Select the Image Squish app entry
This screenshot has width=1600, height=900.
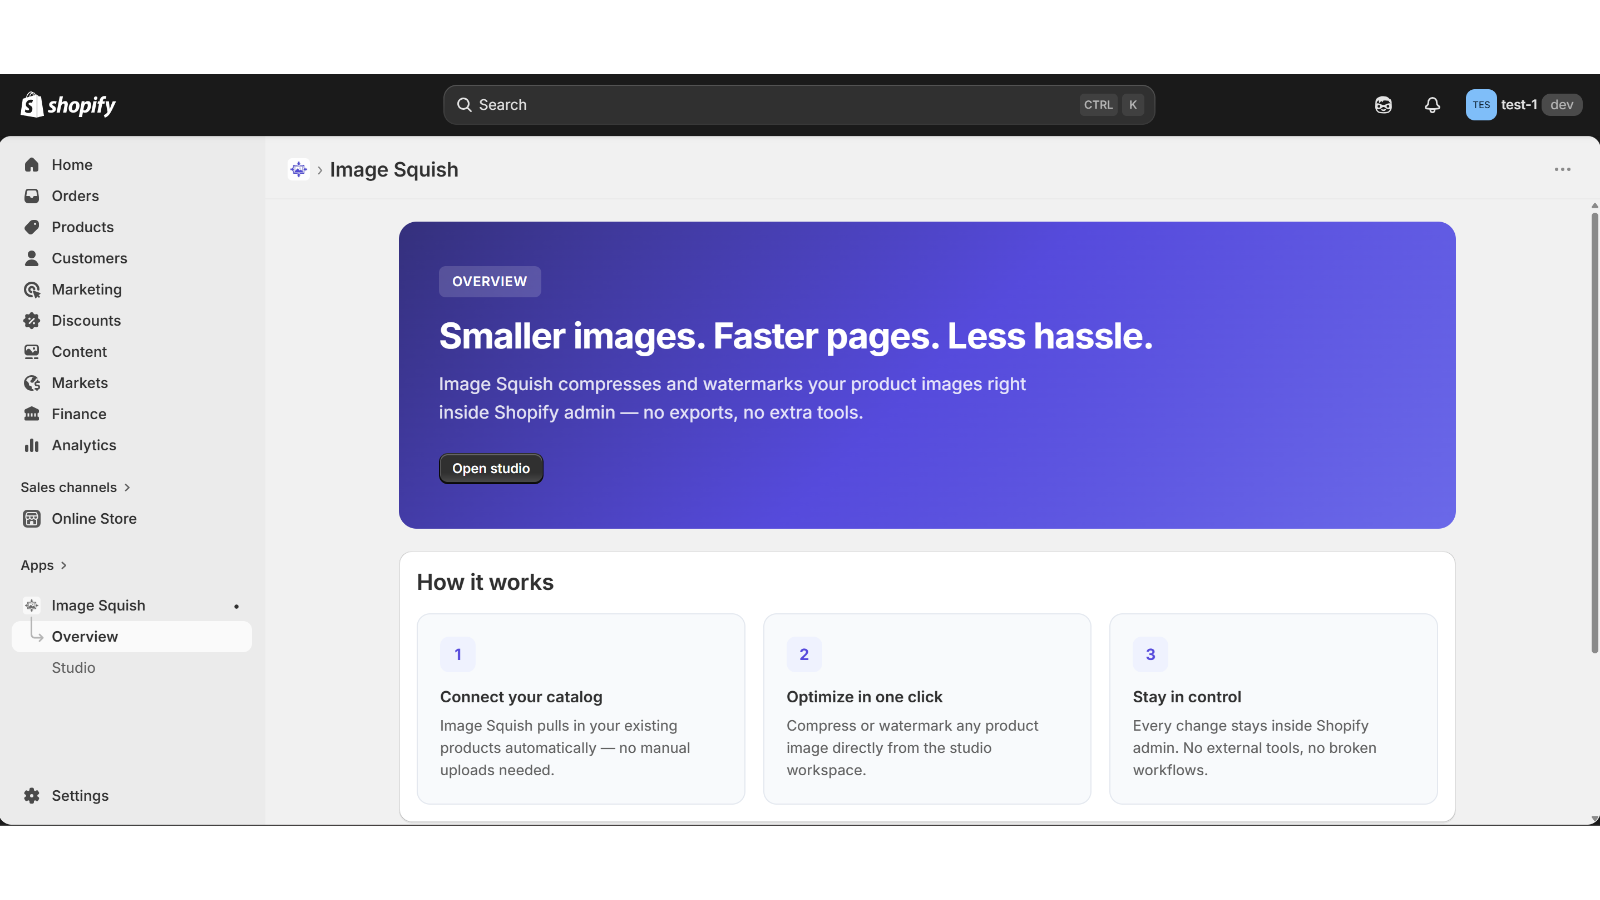(x=132, y=605)
